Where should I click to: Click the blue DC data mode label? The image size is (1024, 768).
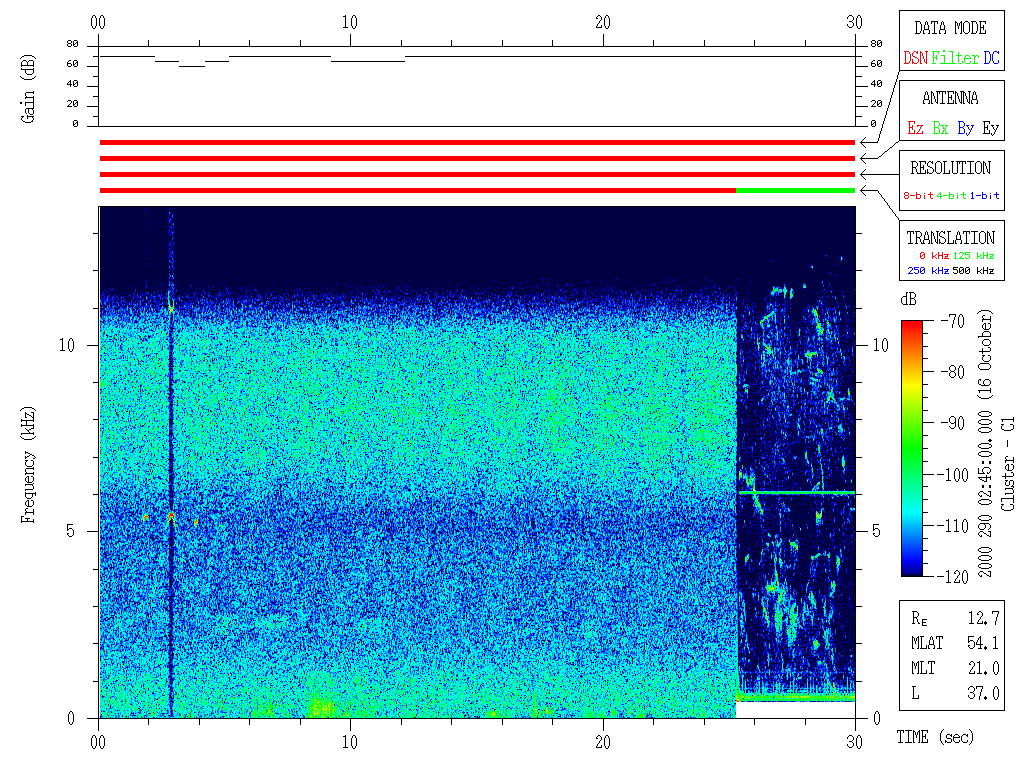[991, 59]
